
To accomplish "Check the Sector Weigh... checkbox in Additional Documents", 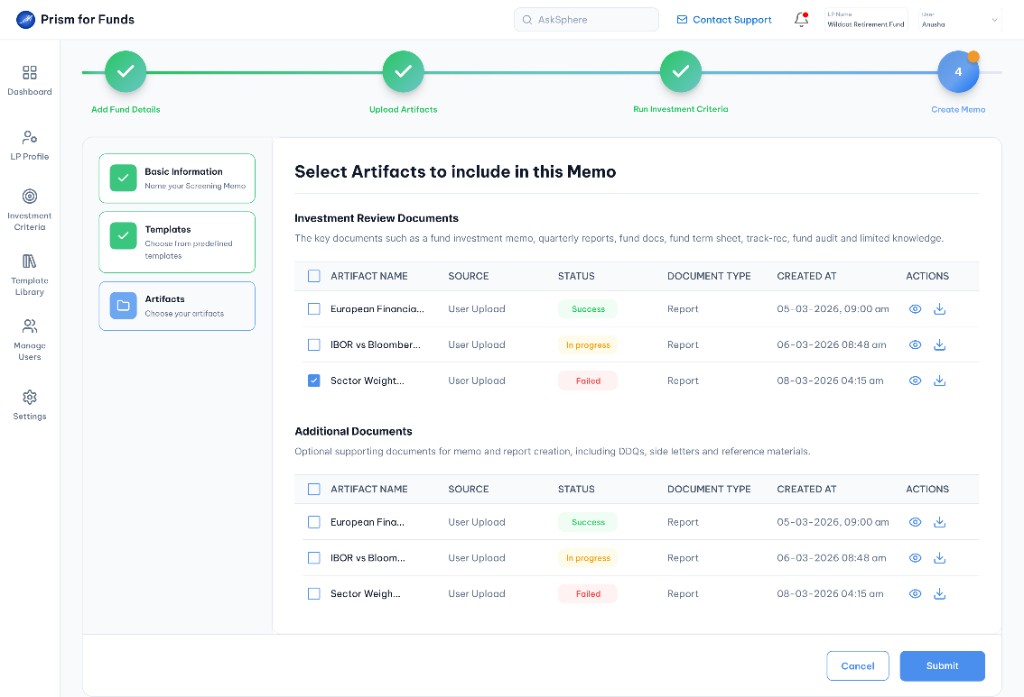I will coord(314,594).
